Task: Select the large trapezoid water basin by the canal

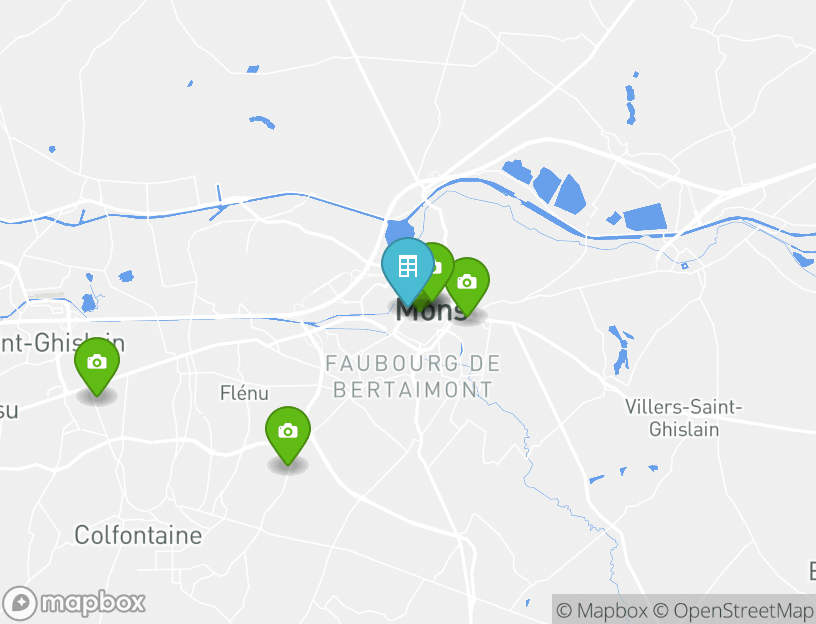Action: pos(645,217)
